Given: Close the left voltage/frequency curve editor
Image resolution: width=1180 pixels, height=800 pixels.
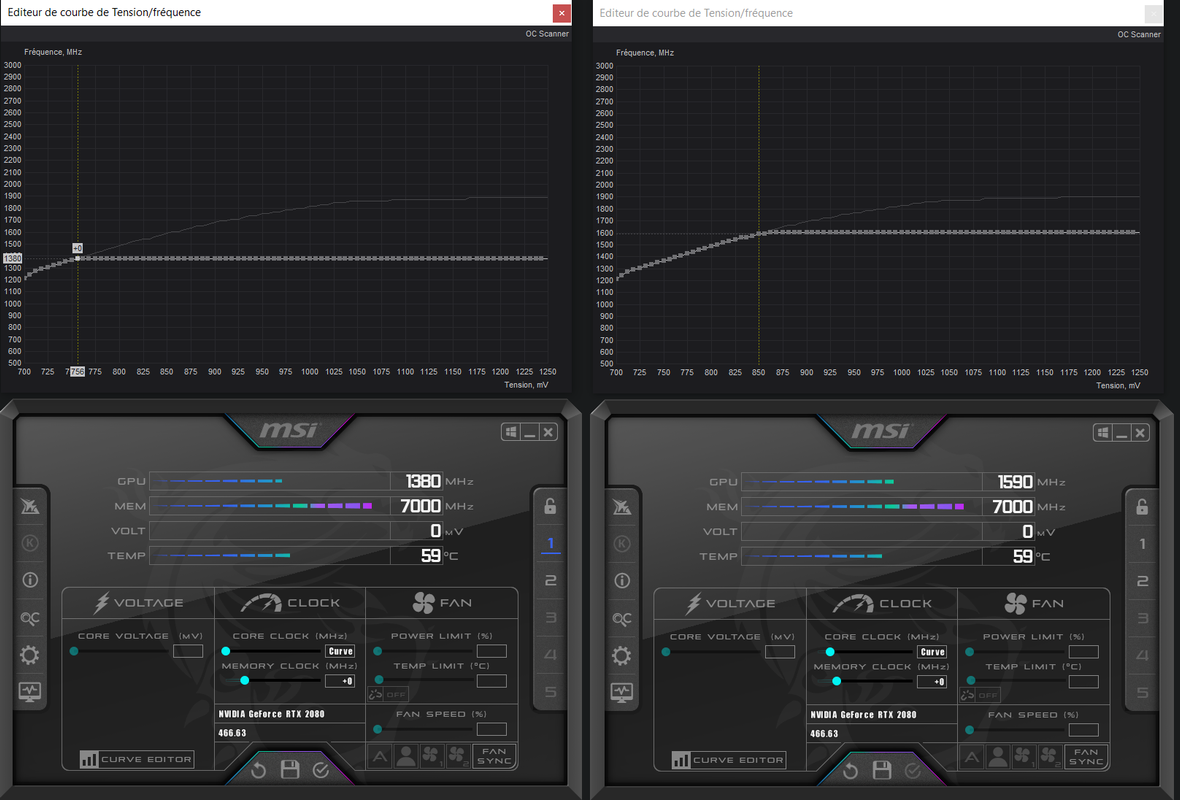Looking at the screenshot, I should tap(561, 13).
